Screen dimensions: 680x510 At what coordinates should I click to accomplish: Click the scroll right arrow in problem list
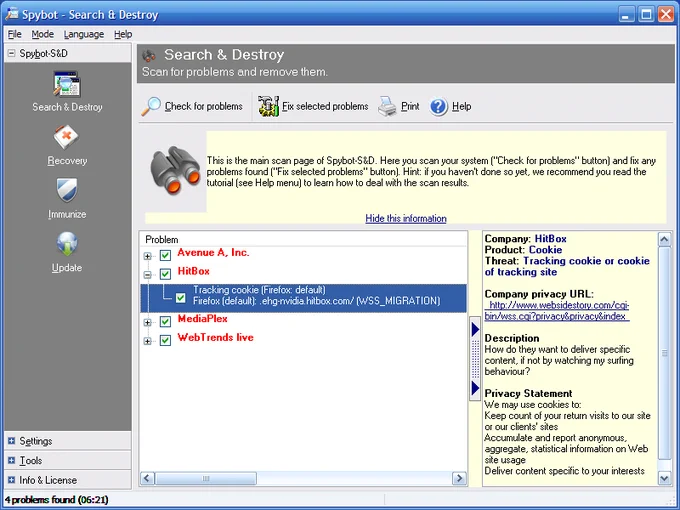[x=459, y=478]
